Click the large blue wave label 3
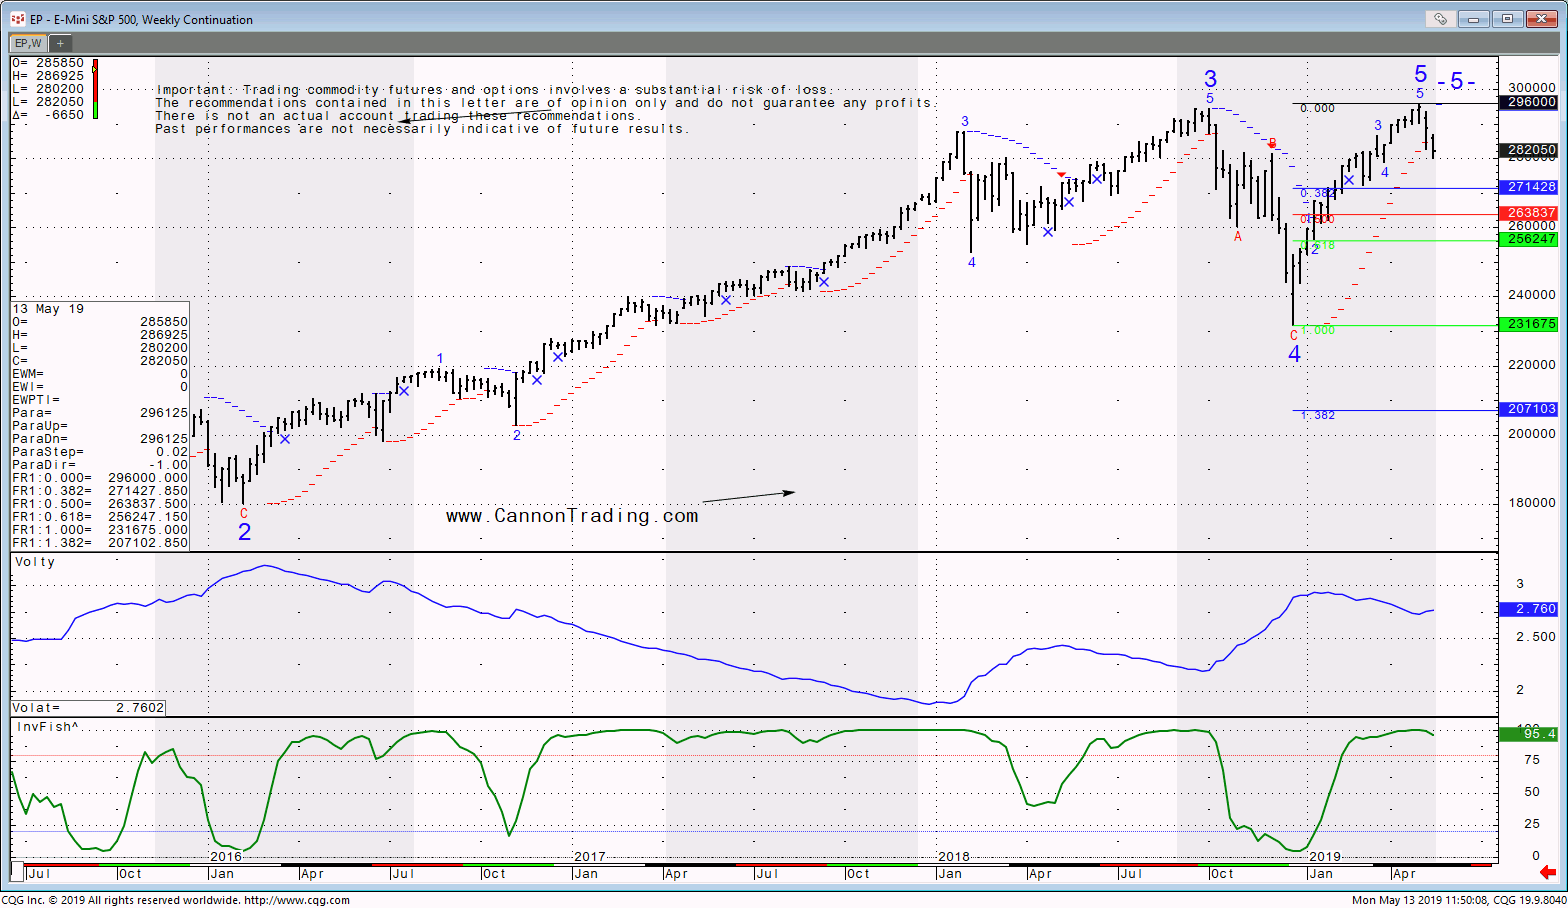 tap(1211, 79)
